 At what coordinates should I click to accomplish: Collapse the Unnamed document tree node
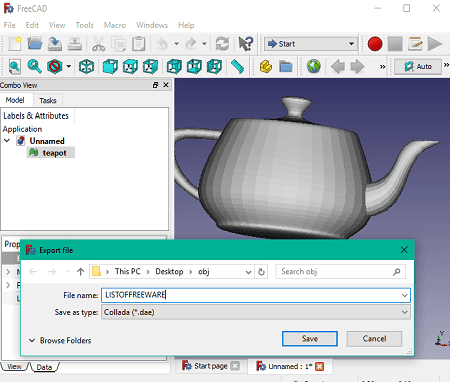point(7,141)
